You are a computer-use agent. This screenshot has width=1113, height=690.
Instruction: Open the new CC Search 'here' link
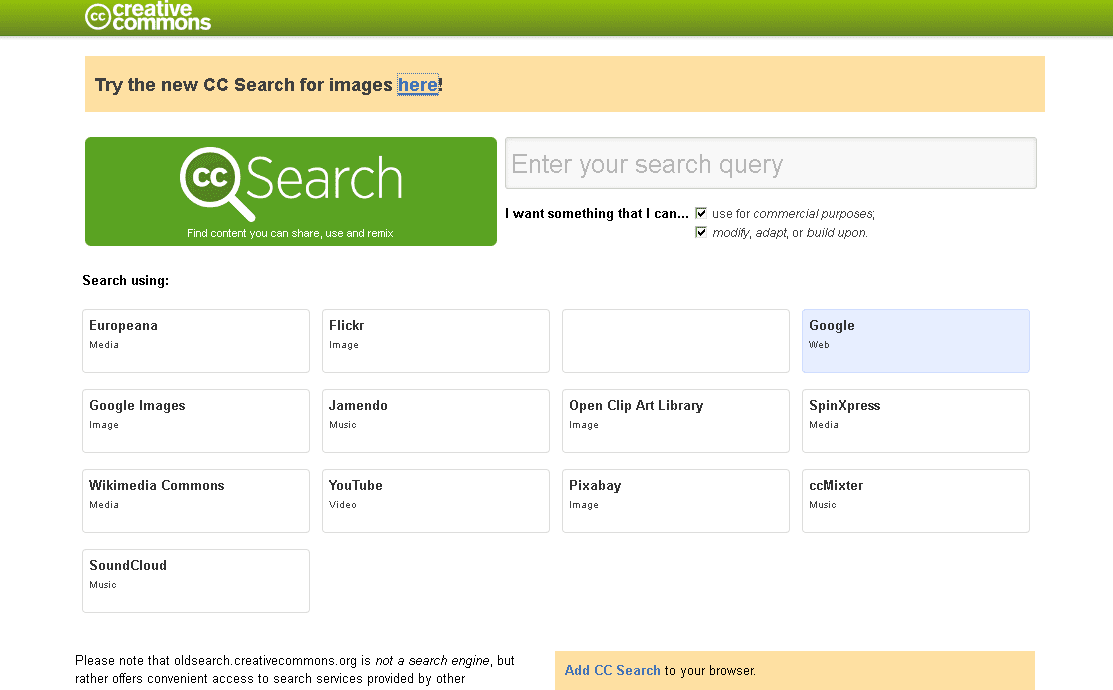click(417, 84)
